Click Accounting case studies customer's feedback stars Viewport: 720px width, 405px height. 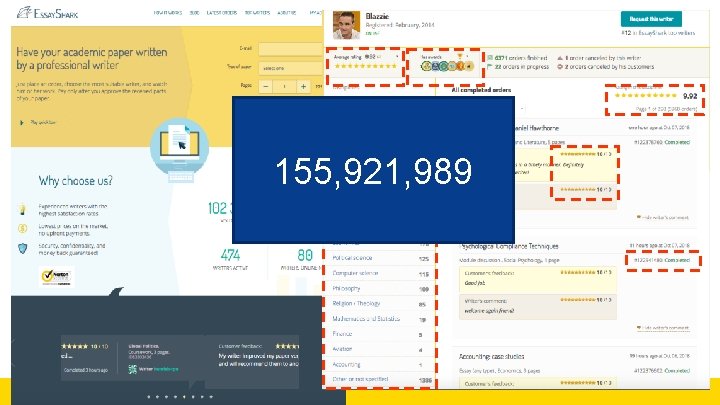click(578, 382)
